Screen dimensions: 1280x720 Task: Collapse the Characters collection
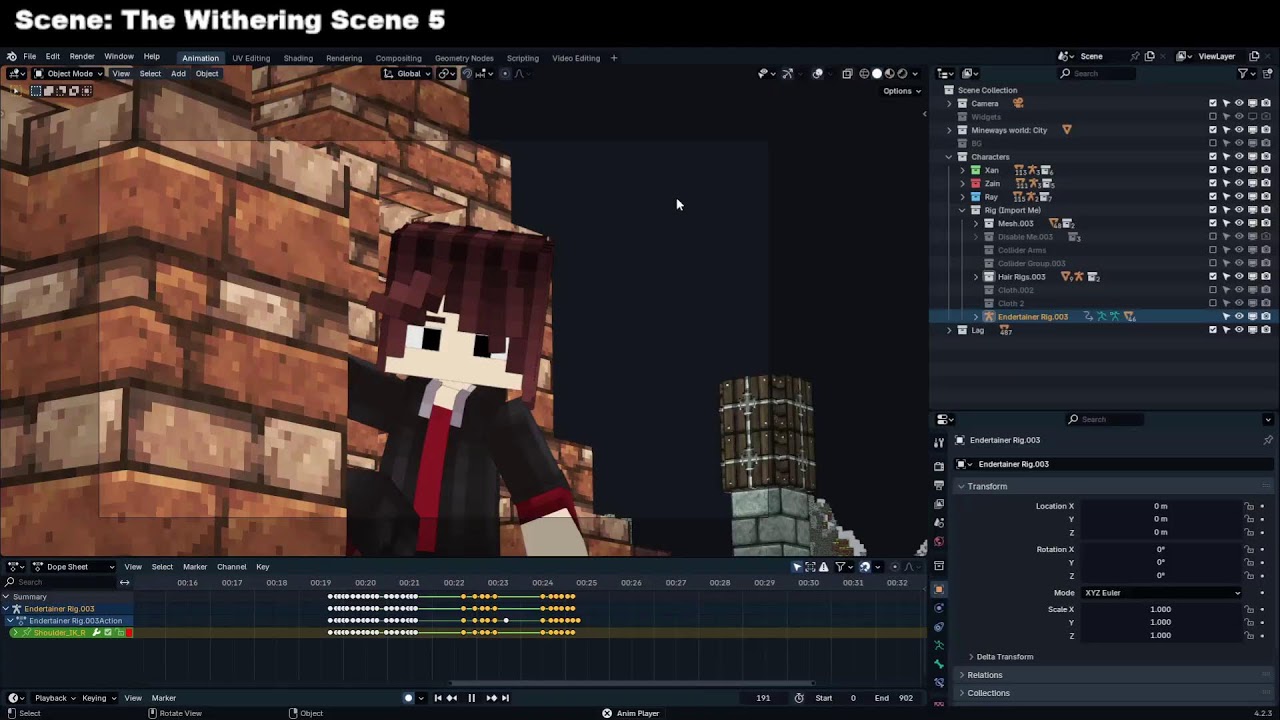[x=949, y=157]
